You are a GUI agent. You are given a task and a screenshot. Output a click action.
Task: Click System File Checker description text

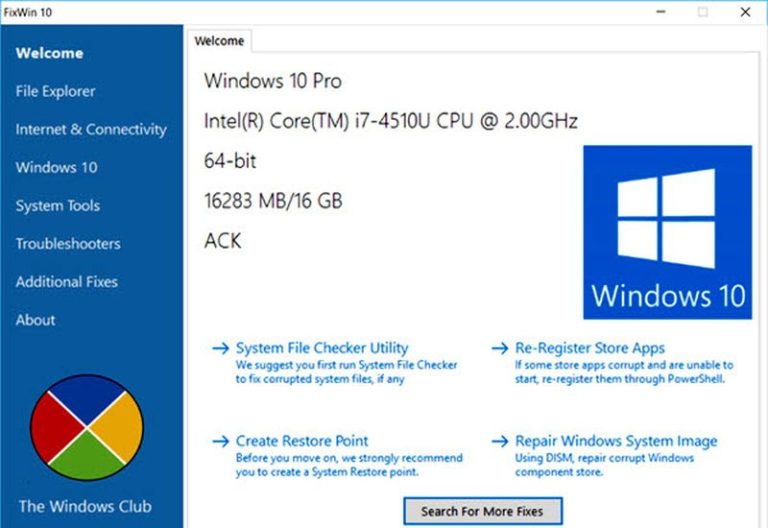346,372
